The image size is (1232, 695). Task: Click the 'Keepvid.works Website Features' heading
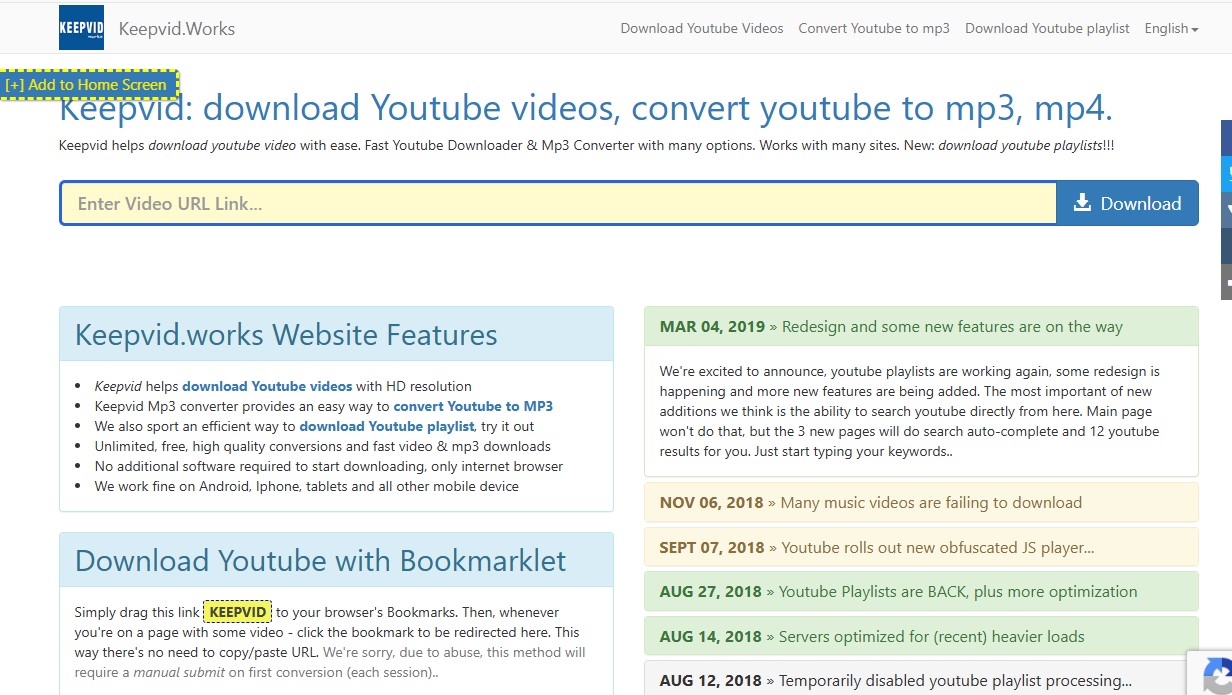tap(286, 334)
